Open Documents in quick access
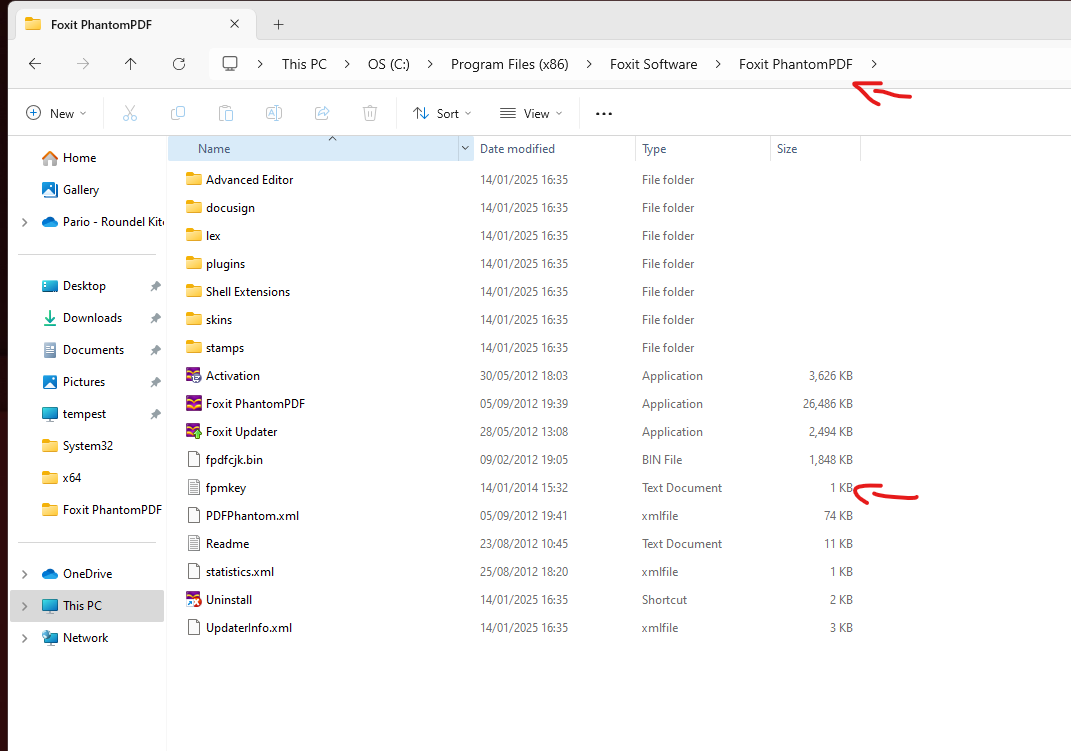Viewport: 1071px width, 751px height. point(83,350)
